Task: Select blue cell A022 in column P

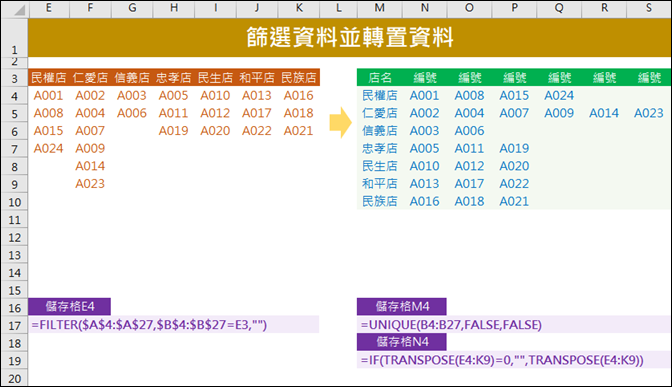Action: (514, 183)
